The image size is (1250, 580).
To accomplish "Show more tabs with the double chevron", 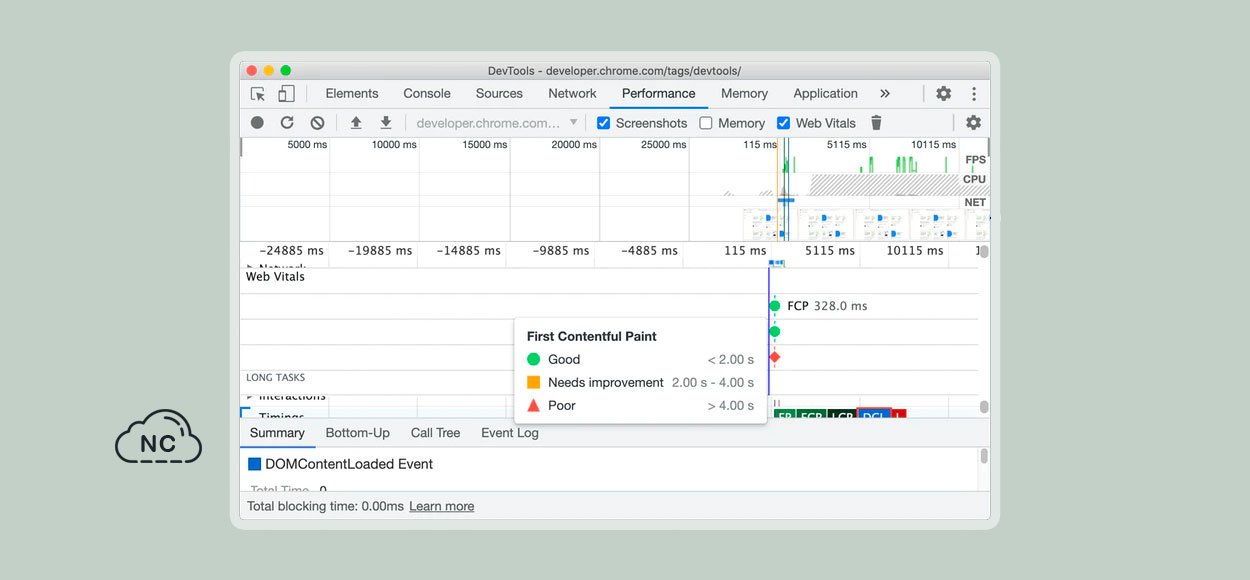I will [x=885, y=94].
